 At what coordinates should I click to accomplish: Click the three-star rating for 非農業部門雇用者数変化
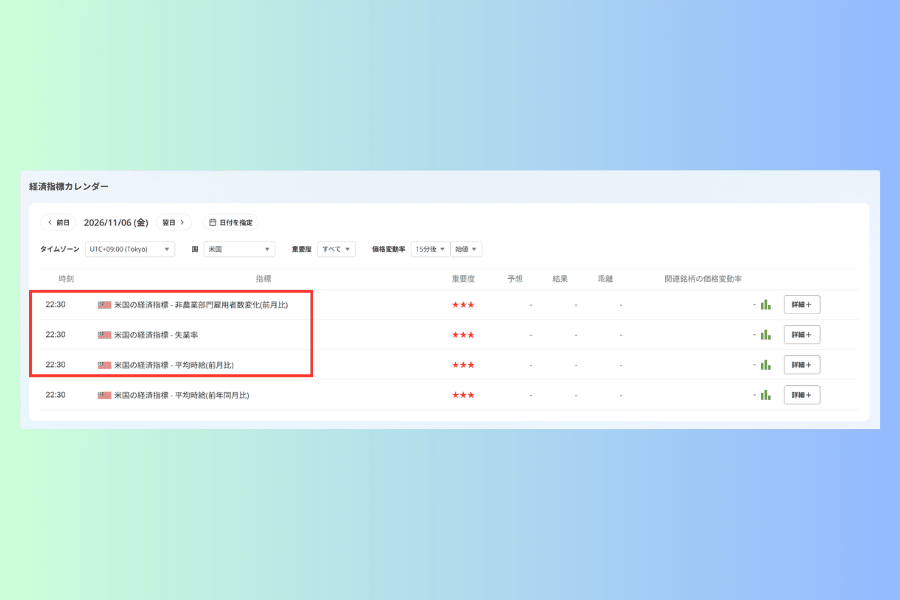tap(463, 305)
